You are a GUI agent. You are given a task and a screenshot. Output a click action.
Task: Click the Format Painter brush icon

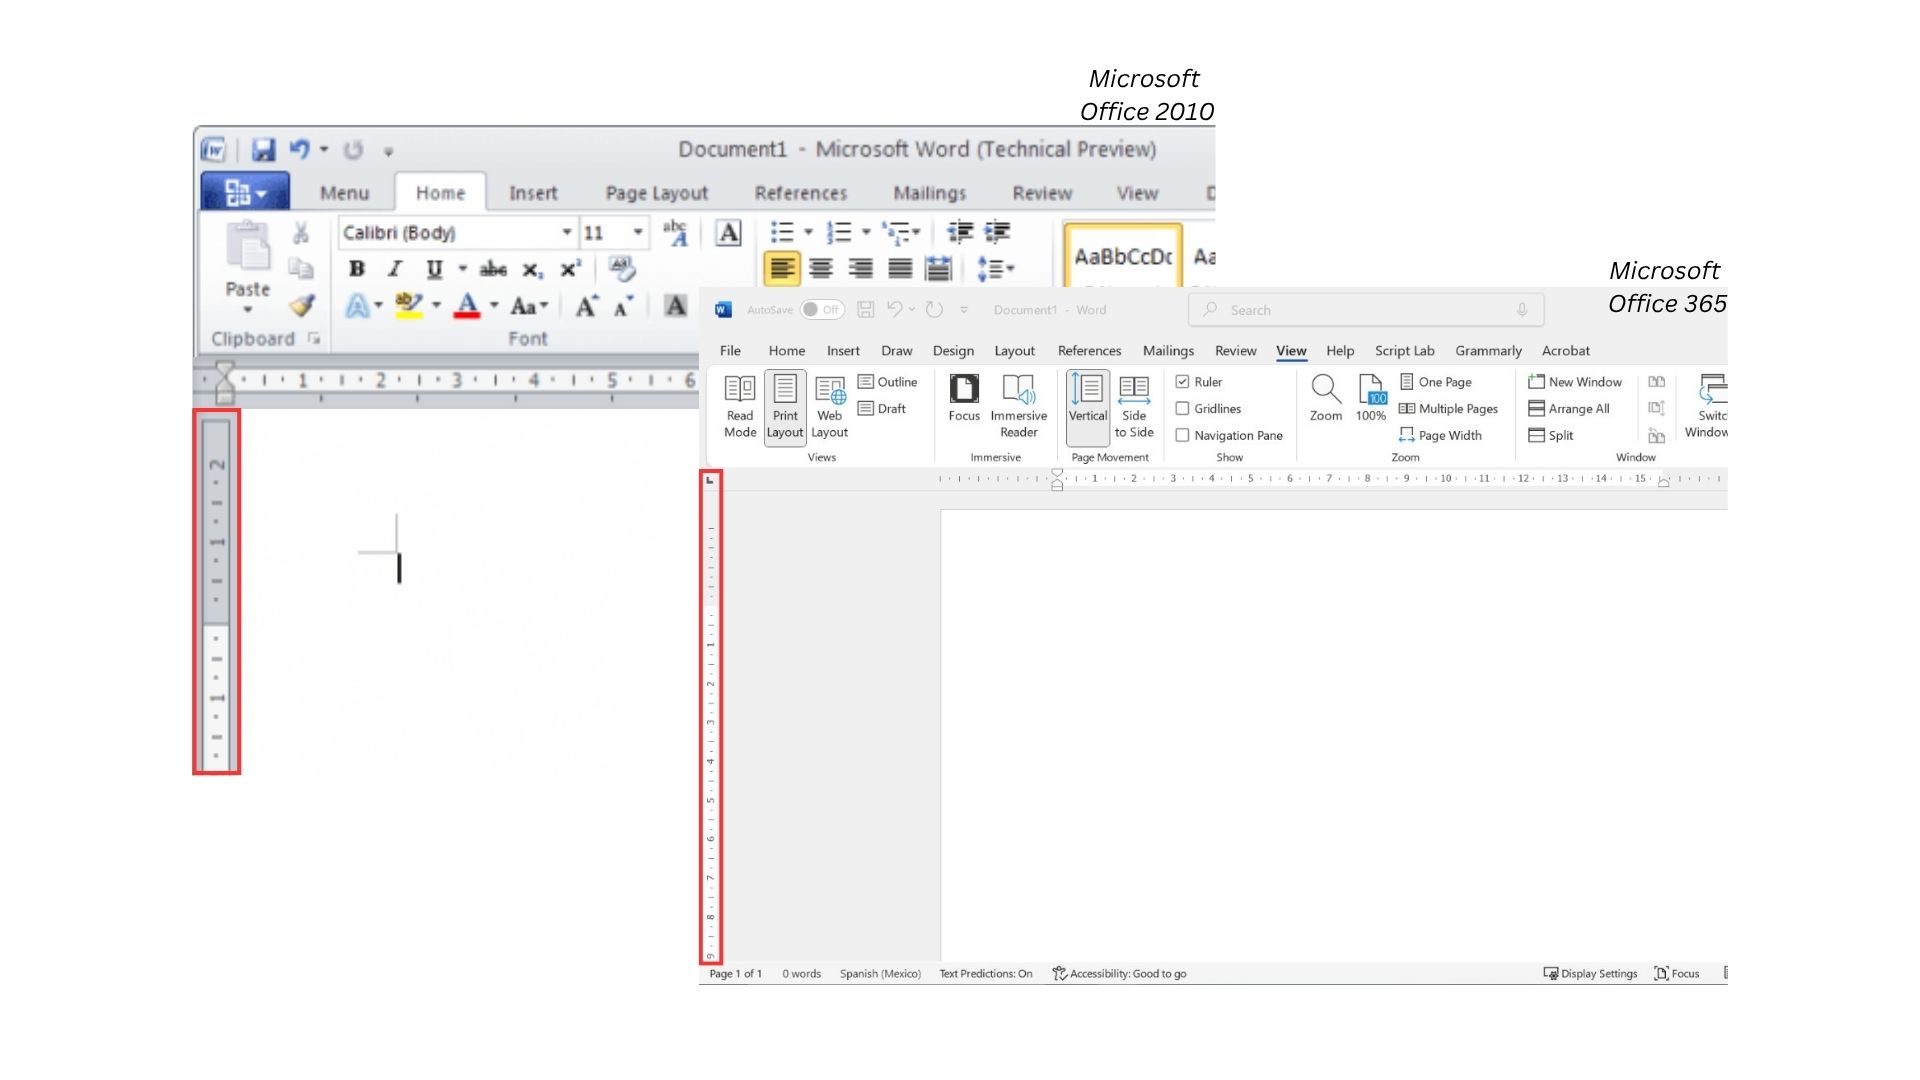click(302, 305)
